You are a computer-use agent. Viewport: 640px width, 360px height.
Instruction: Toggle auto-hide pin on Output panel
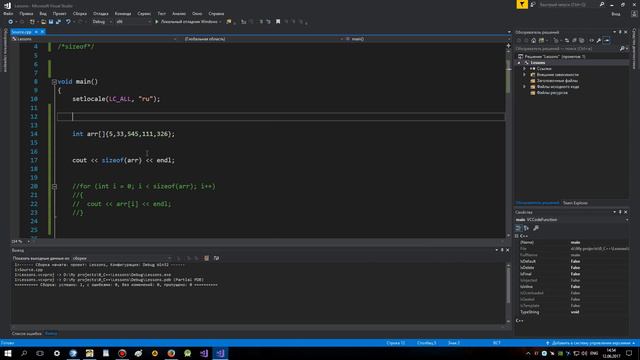click(502, 250)
